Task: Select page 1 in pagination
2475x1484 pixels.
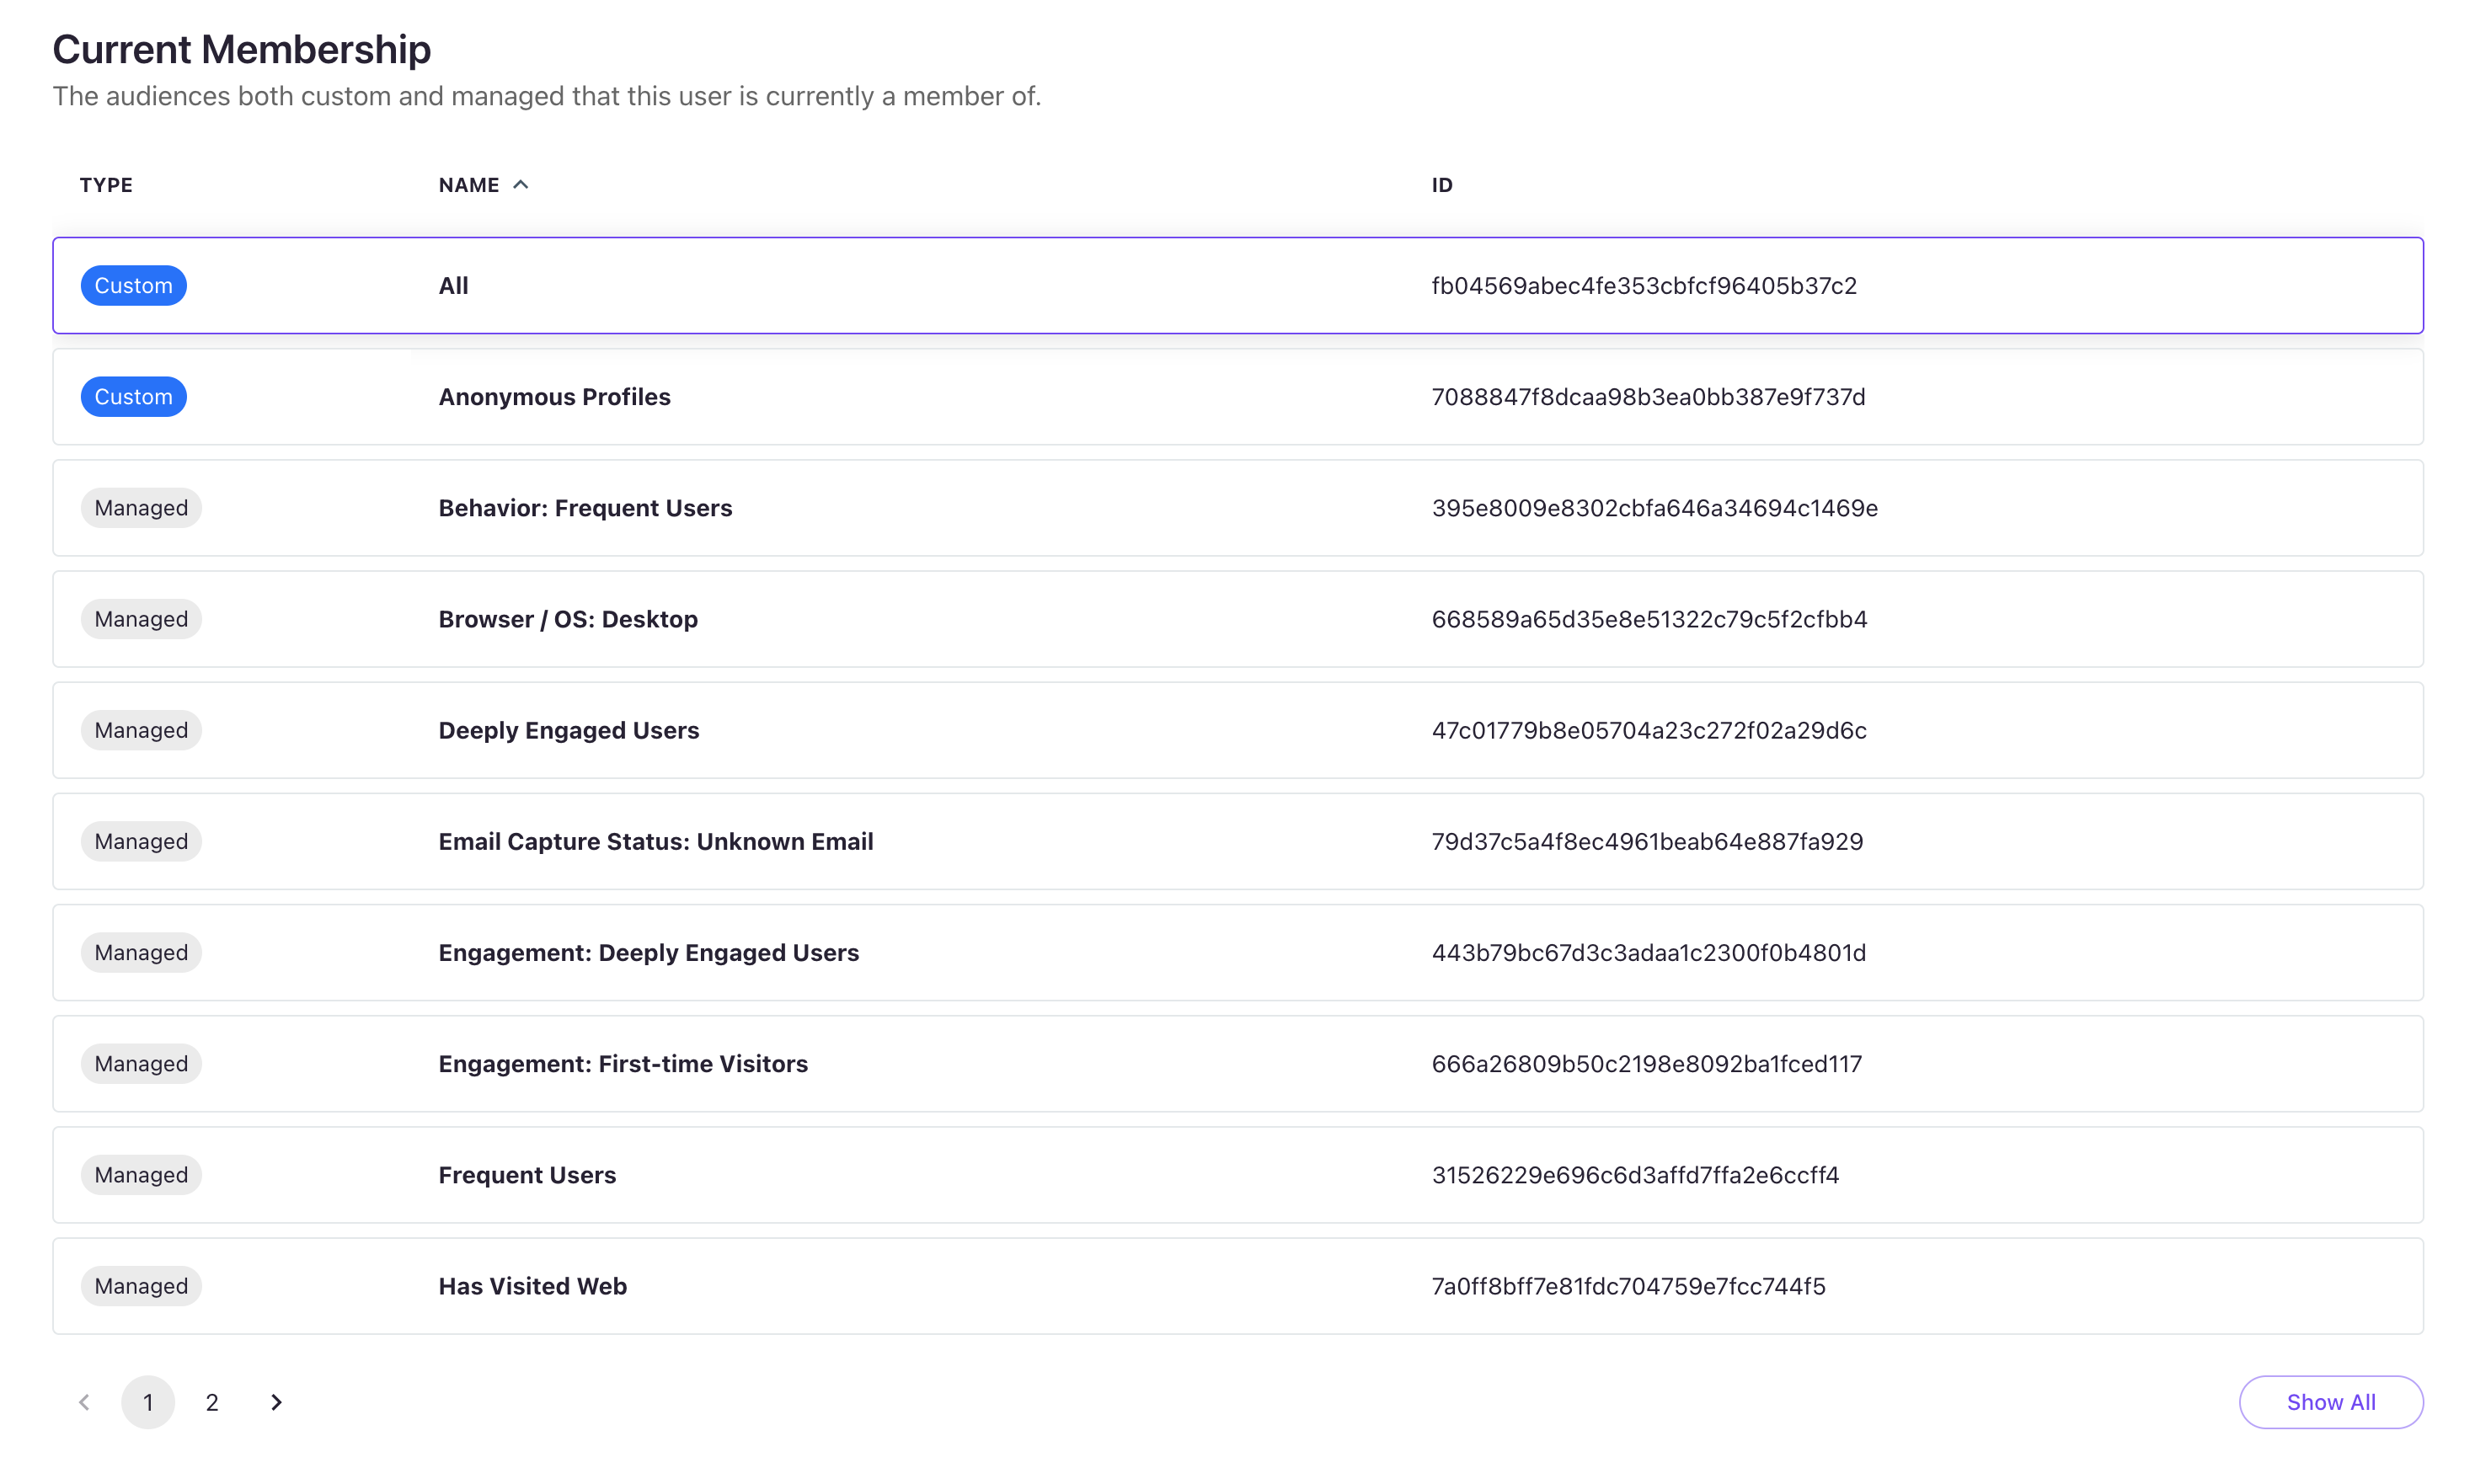Action: tap(148, 1402)
